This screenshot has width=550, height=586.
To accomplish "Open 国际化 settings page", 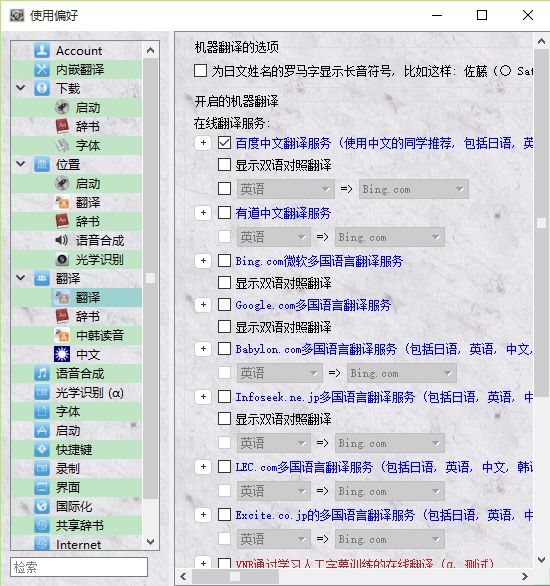I will [x=74, y=506].
